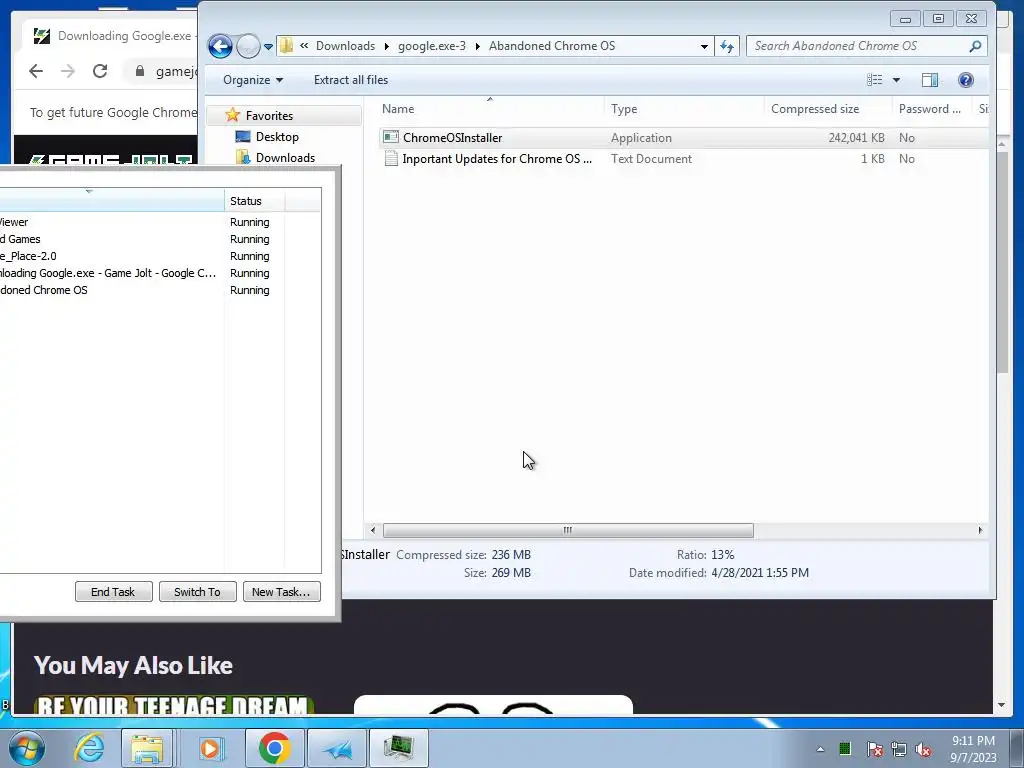Click browser page scrollbar down arrow
The width and height of the screenshot is (1024, 768).
(x=1002, y=705)
